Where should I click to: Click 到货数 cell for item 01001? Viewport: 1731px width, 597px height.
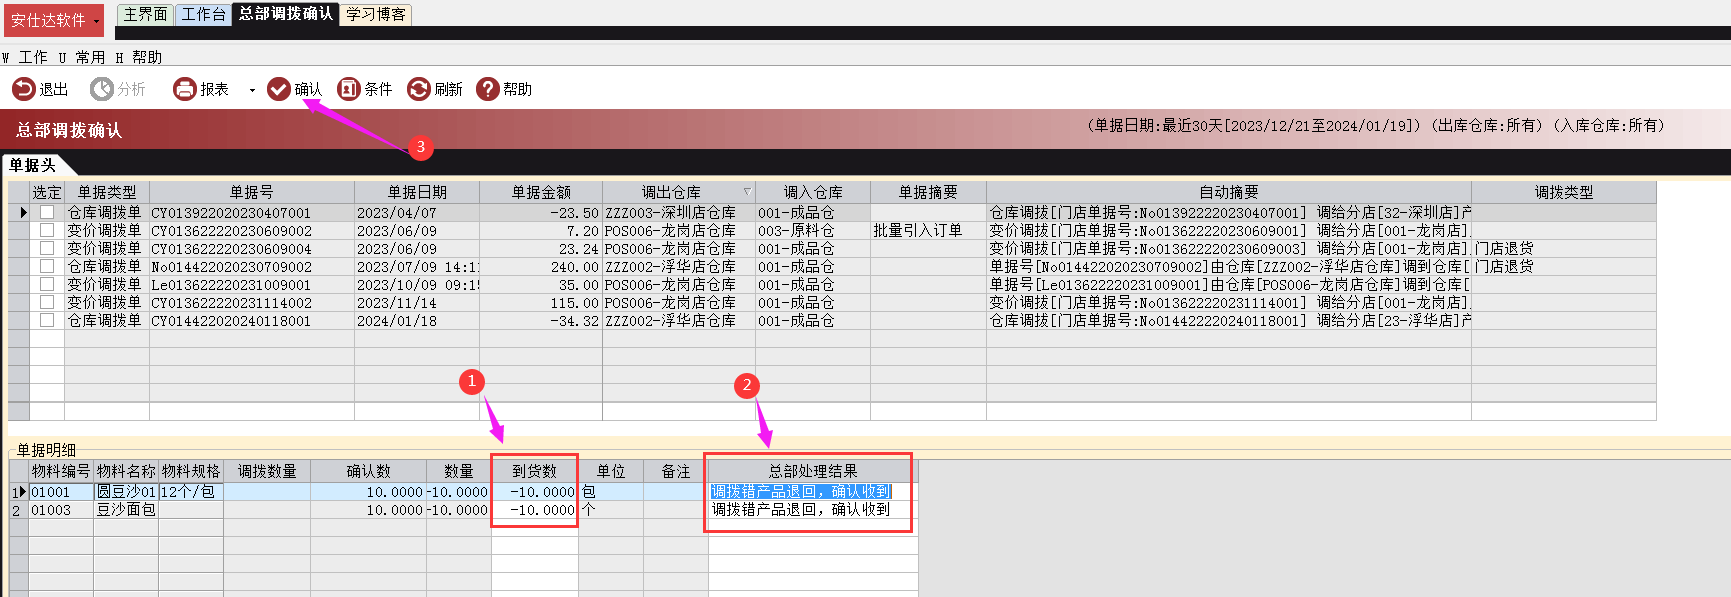[535, 492]
